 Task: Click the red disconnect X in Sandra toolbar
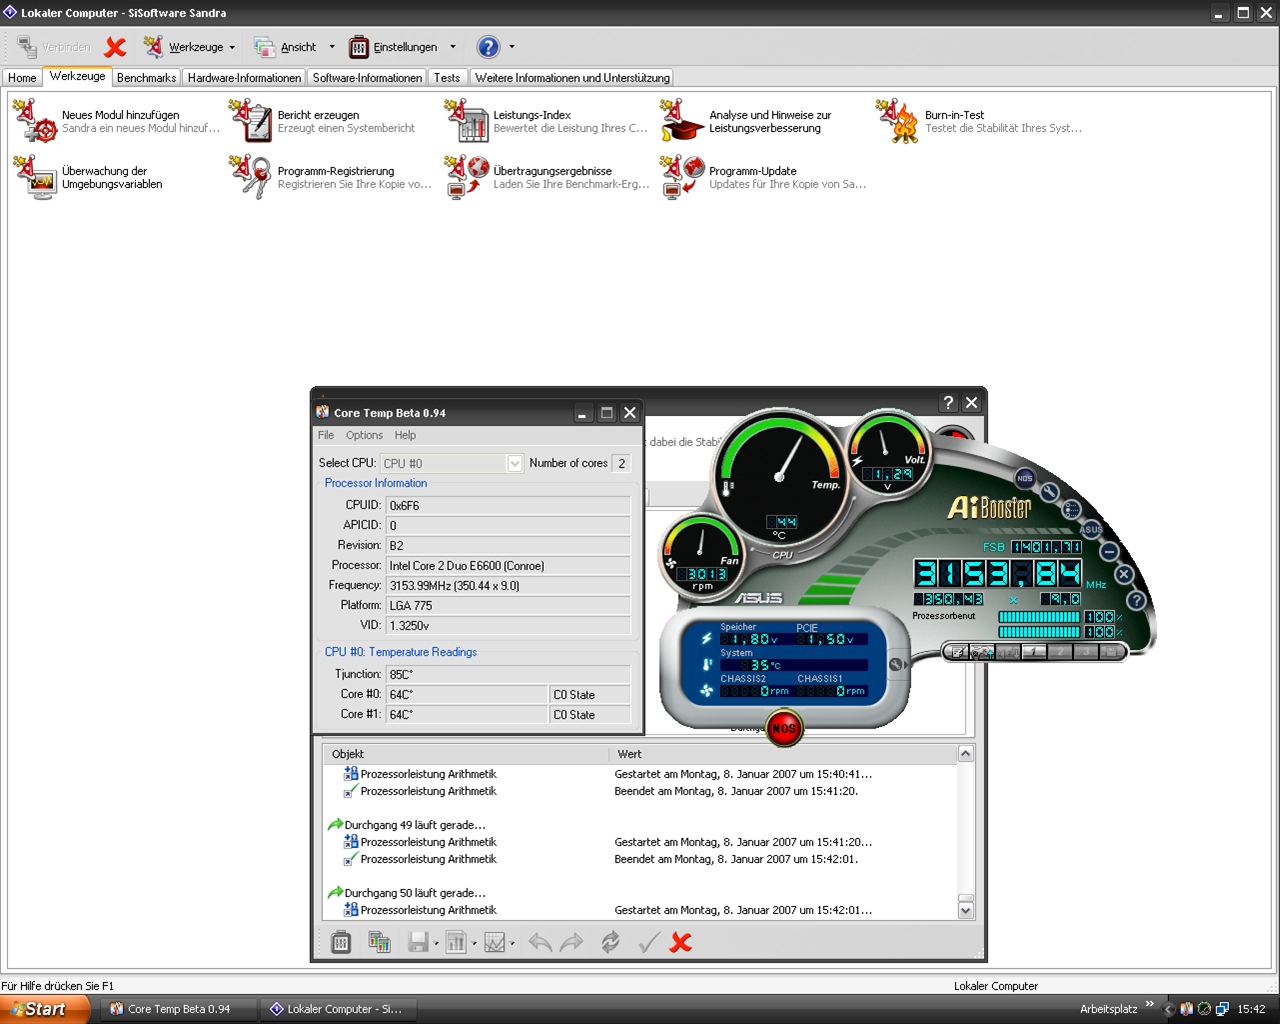(x=116, y=47)
